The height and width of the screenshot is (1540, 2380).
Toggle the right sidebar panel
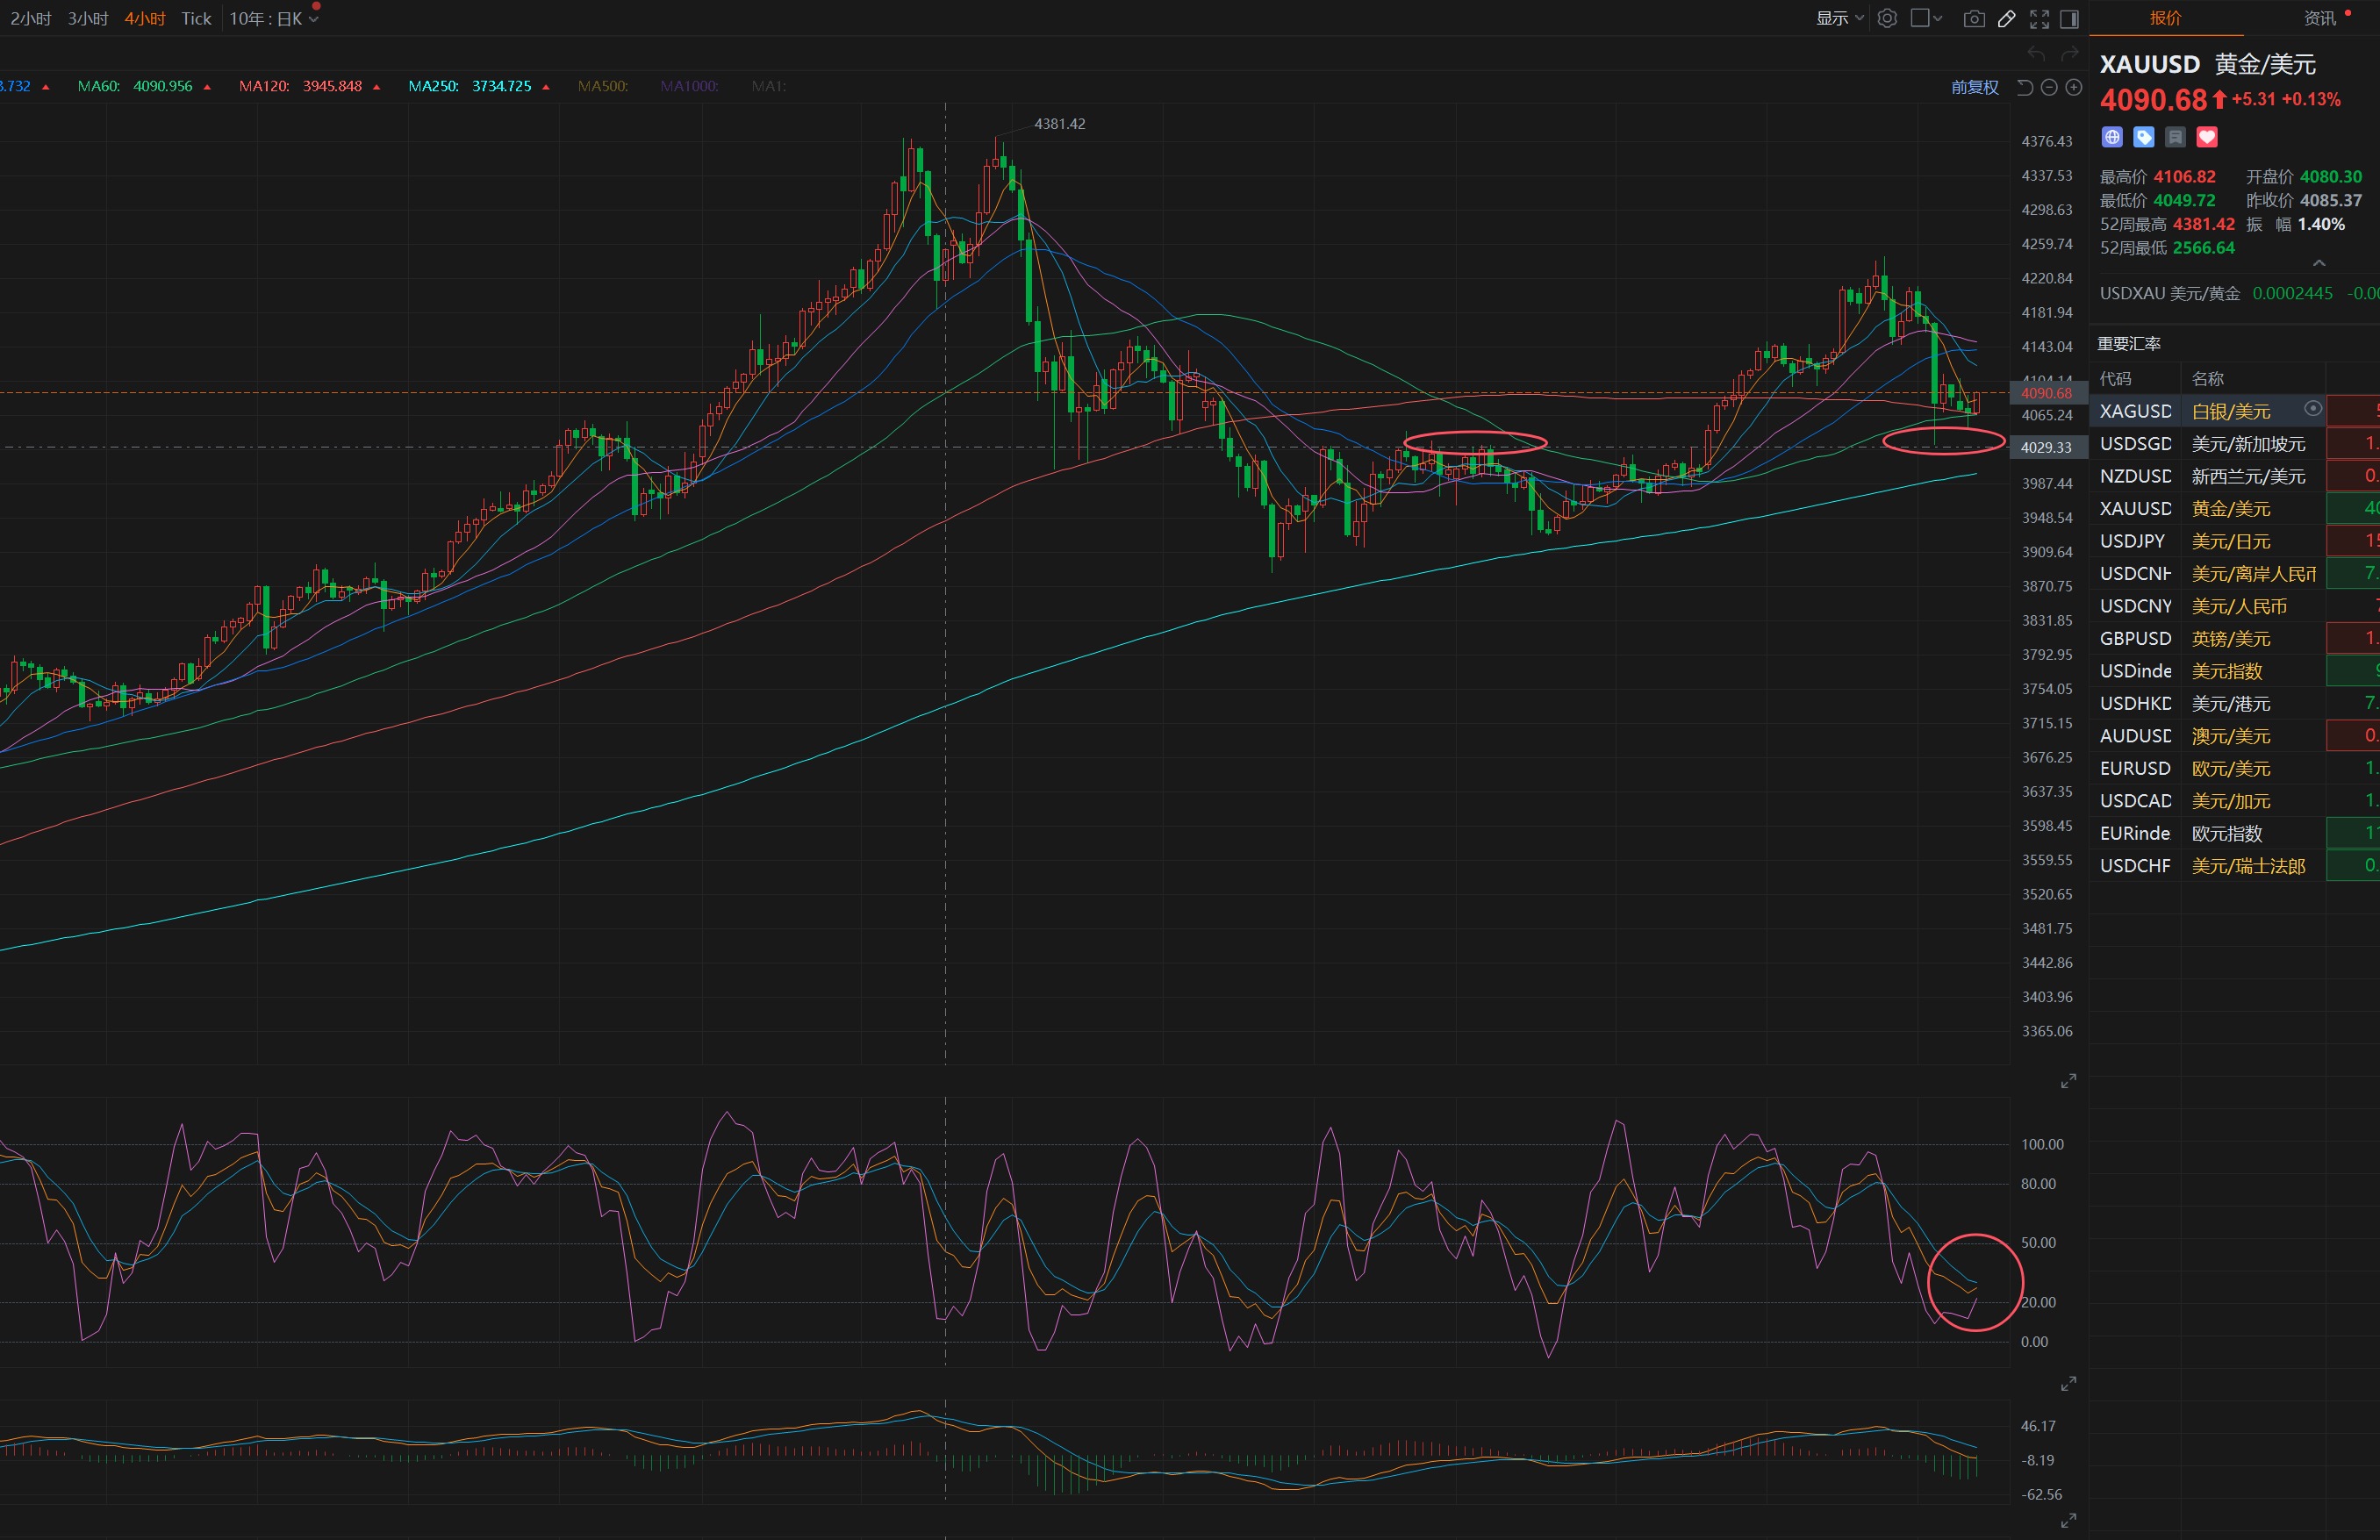pos(2069,18)
